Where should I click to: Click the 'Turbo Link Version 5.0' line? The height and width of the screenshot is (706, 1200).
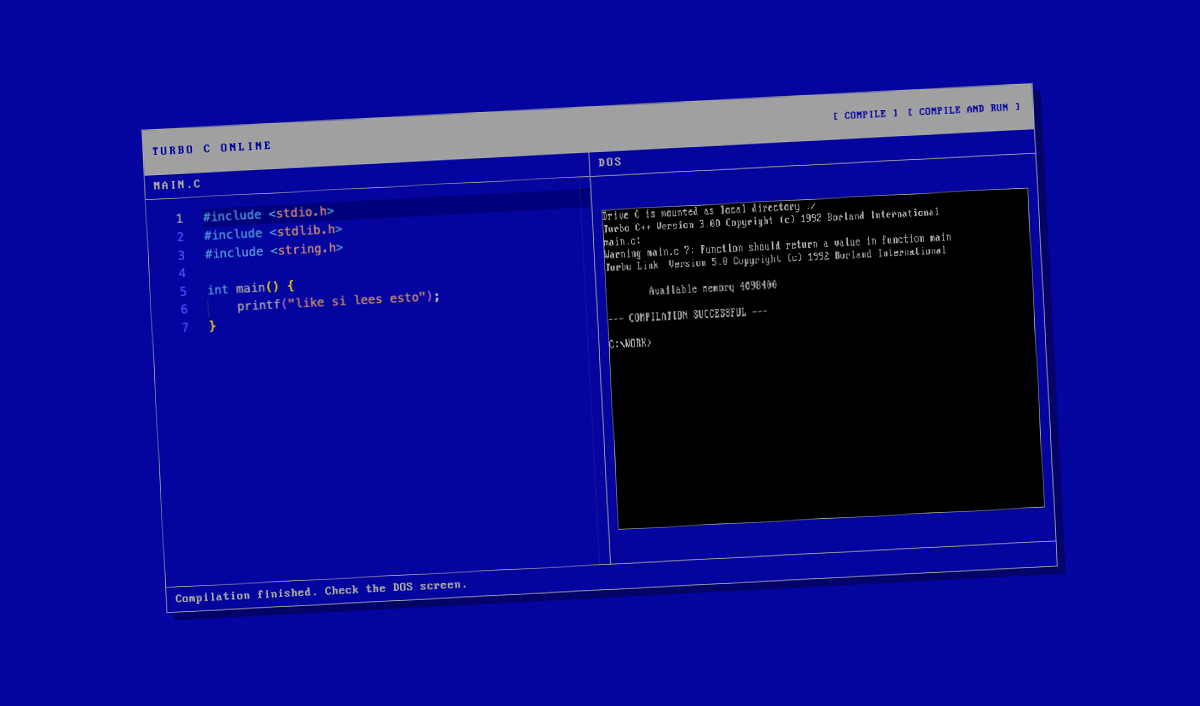(776, 258)
